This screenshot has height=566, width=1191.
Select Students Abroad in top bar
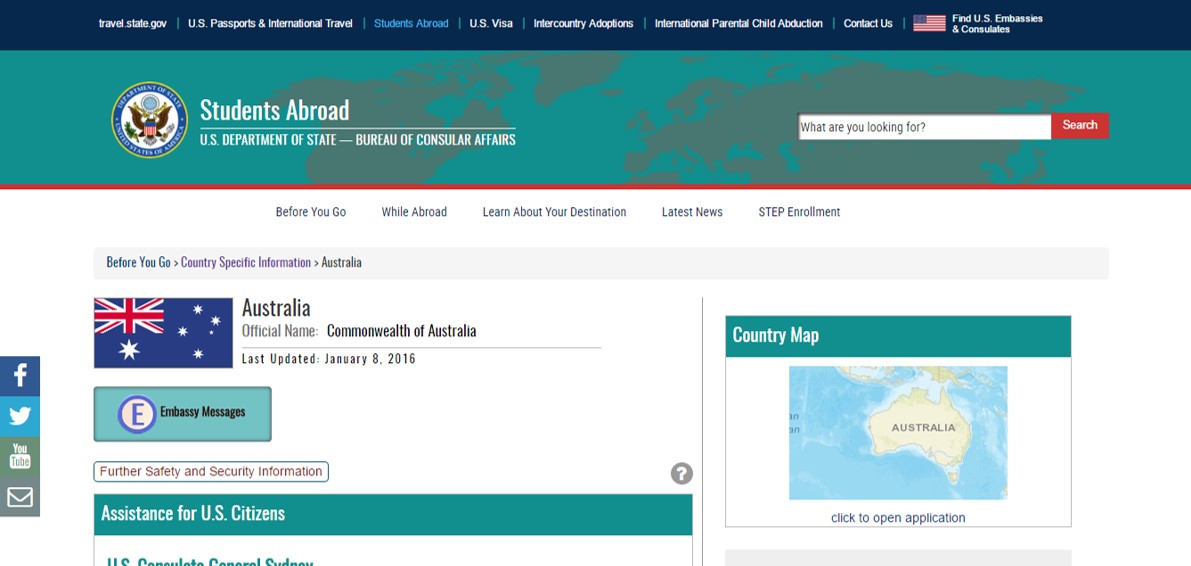411,24
